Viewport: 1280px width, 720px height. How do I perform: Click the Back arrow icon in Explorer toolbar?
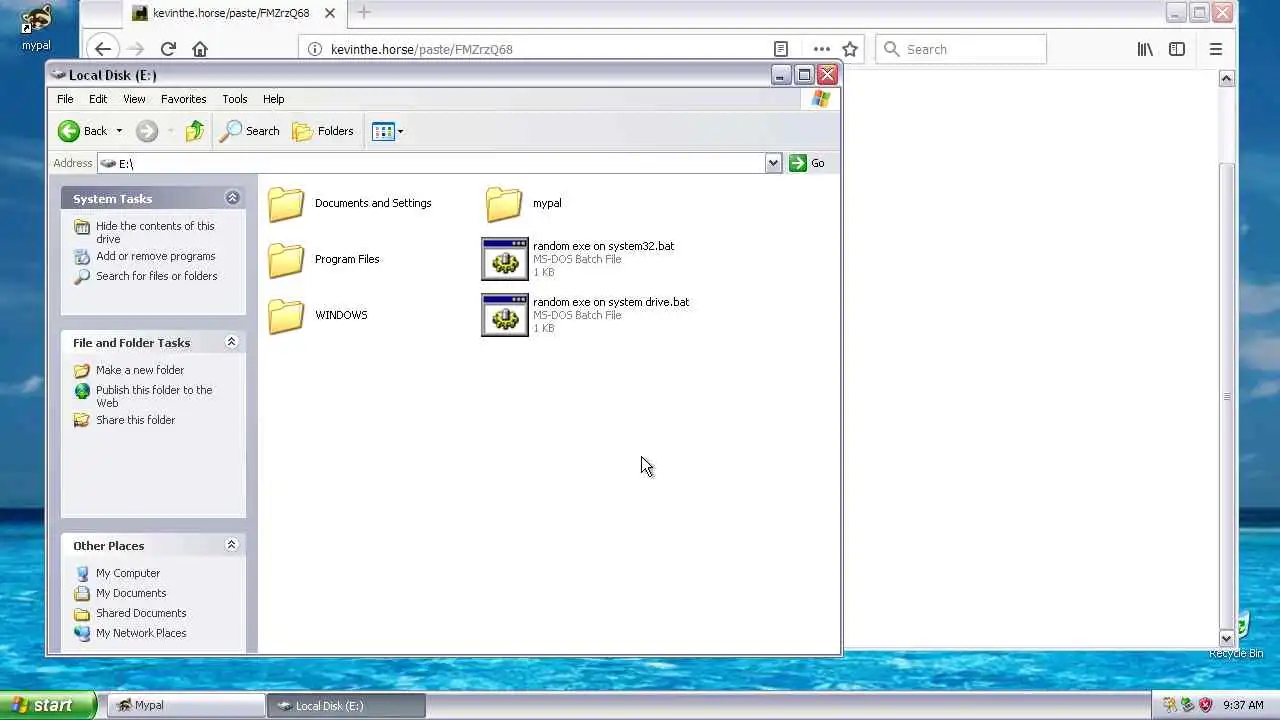click(x=69, y=131)
